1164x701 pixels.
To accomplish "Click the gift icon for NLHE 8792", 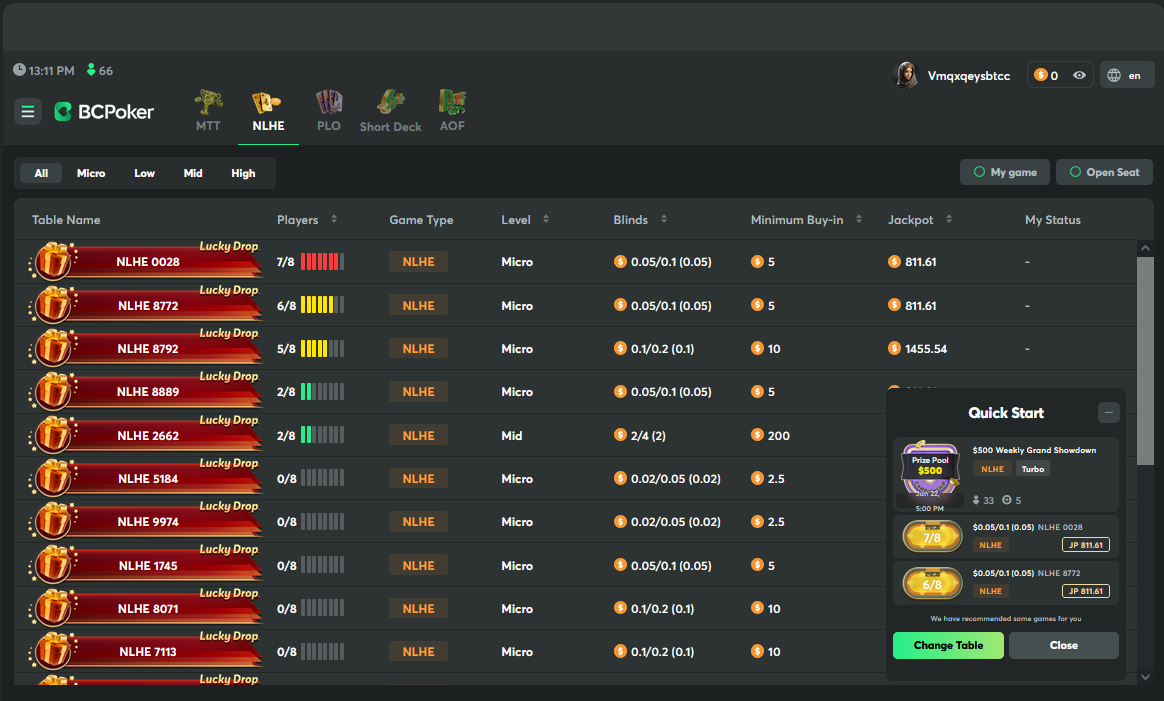I will coord(53,348).
